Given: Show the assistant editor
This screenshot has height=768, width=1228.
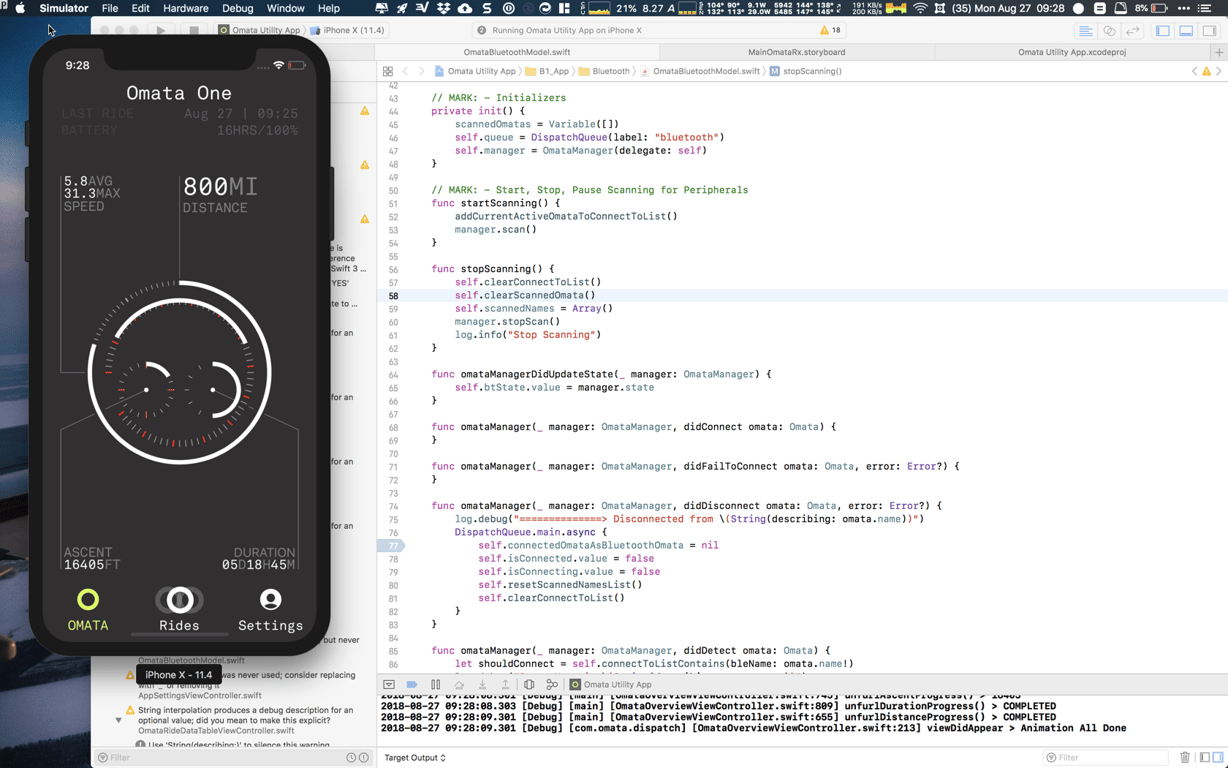Looking at the screenshot, I should (x=1109, y=31).
